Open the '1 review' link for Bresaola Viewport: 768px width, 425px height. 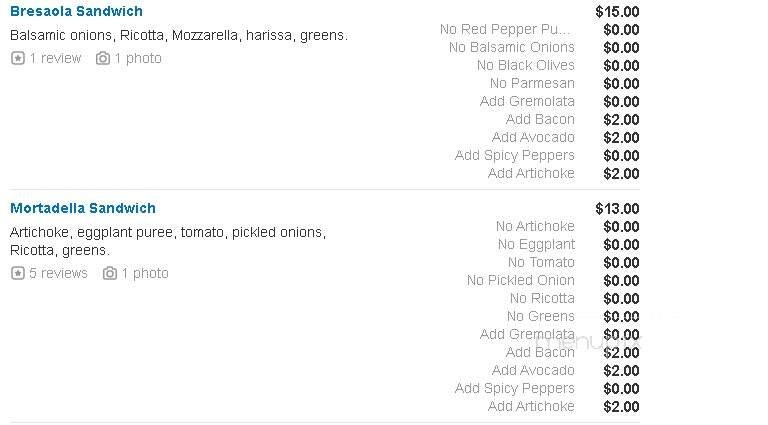coord(55,58)
